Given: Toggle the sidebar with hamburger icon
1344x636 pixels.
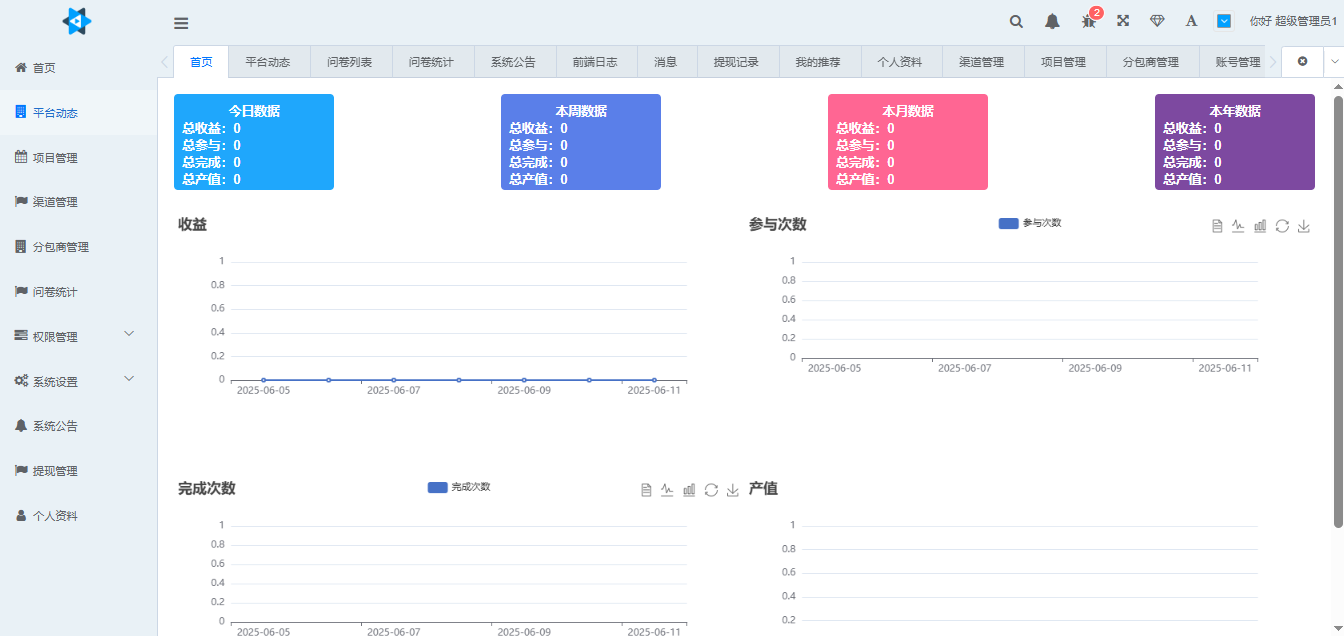Looking at the screenshot, I should pos(181,22).
